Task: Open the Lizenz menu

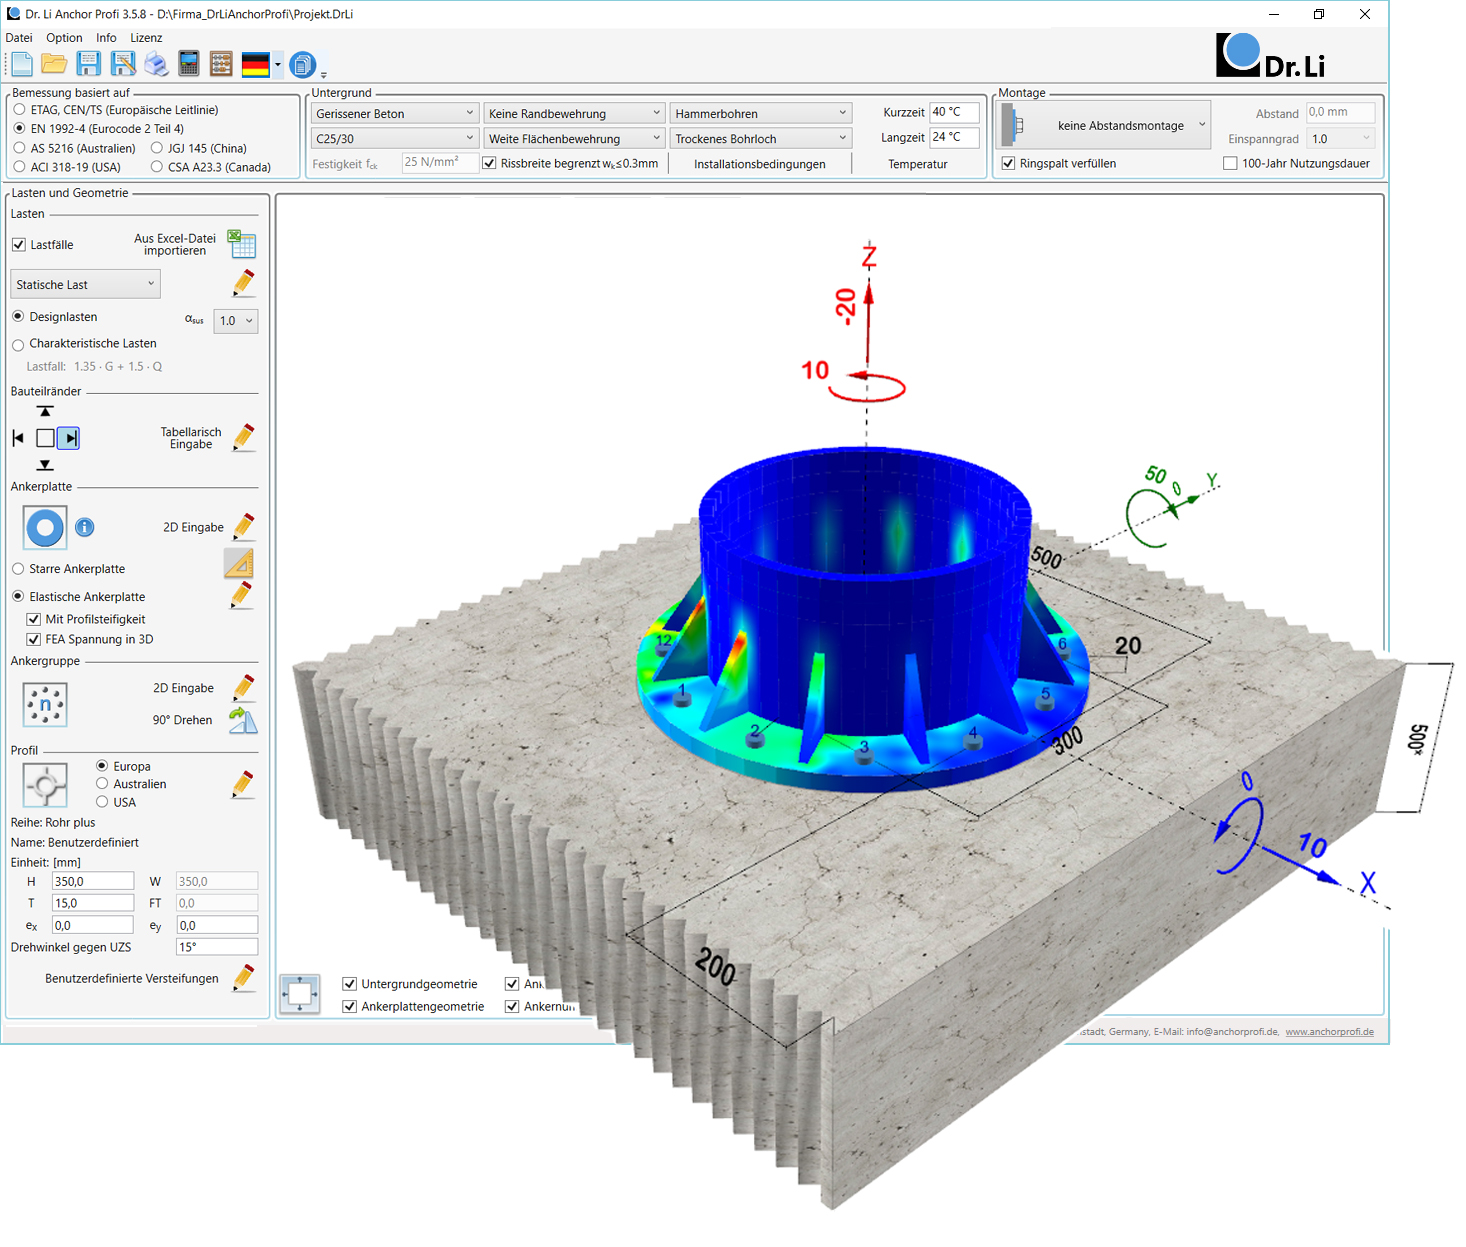Action: click(x=146, y=38)
